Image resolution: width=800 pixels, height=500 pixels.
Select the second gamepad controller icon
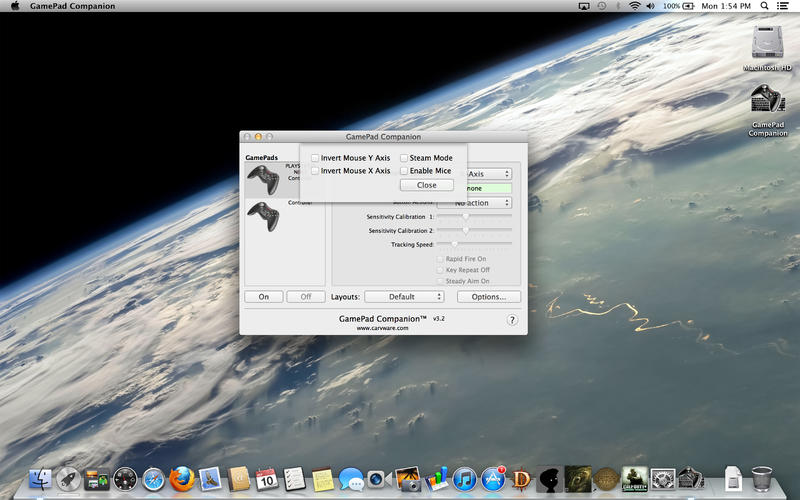click(x=263, y=216)
